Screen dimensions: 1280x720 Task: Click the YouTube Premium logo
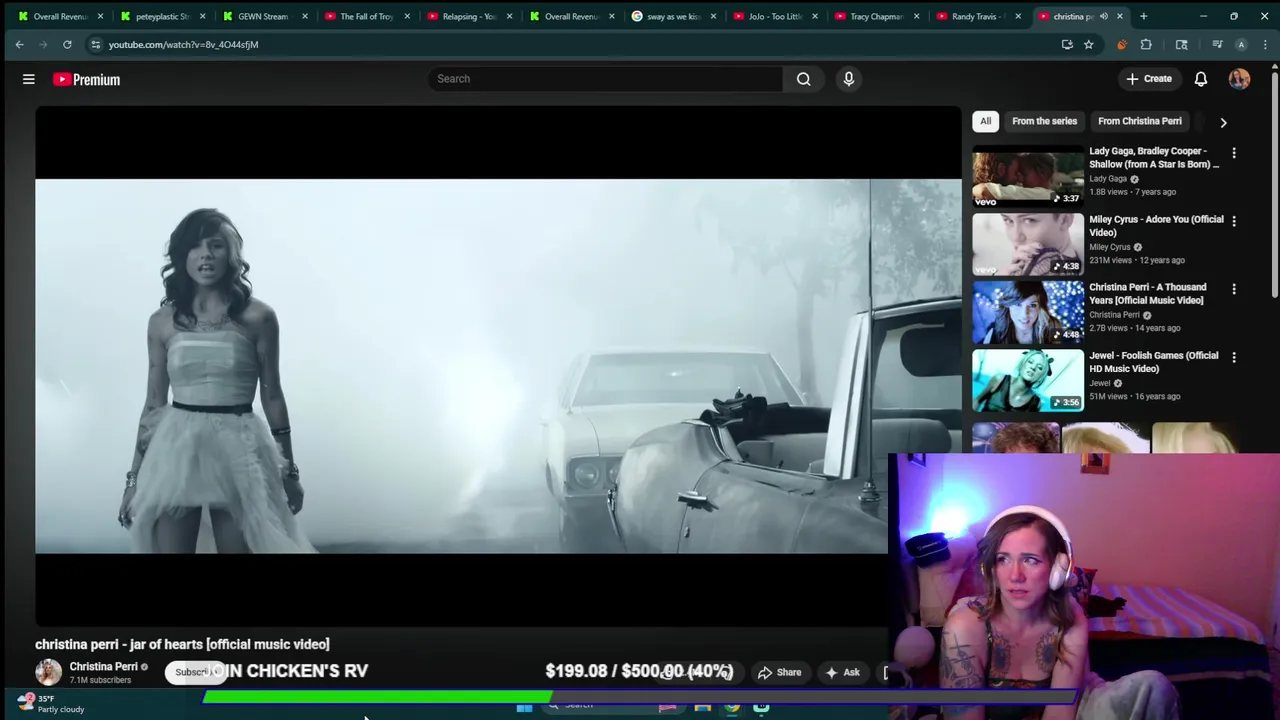(x=87, y=79)
